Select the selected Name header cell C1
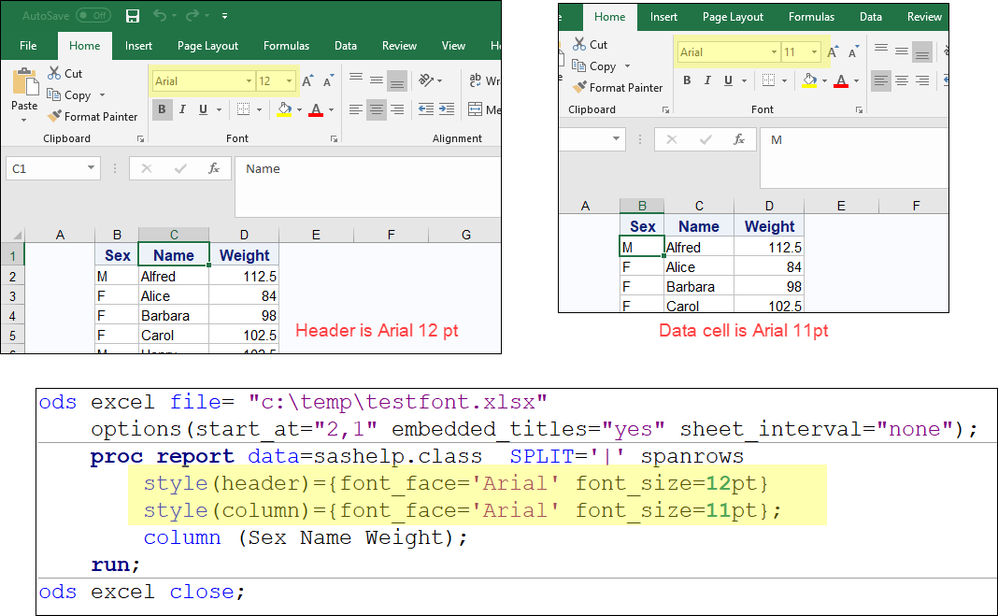Image resolution: width=998 pixels, height=616 pixels. (173, 255)
